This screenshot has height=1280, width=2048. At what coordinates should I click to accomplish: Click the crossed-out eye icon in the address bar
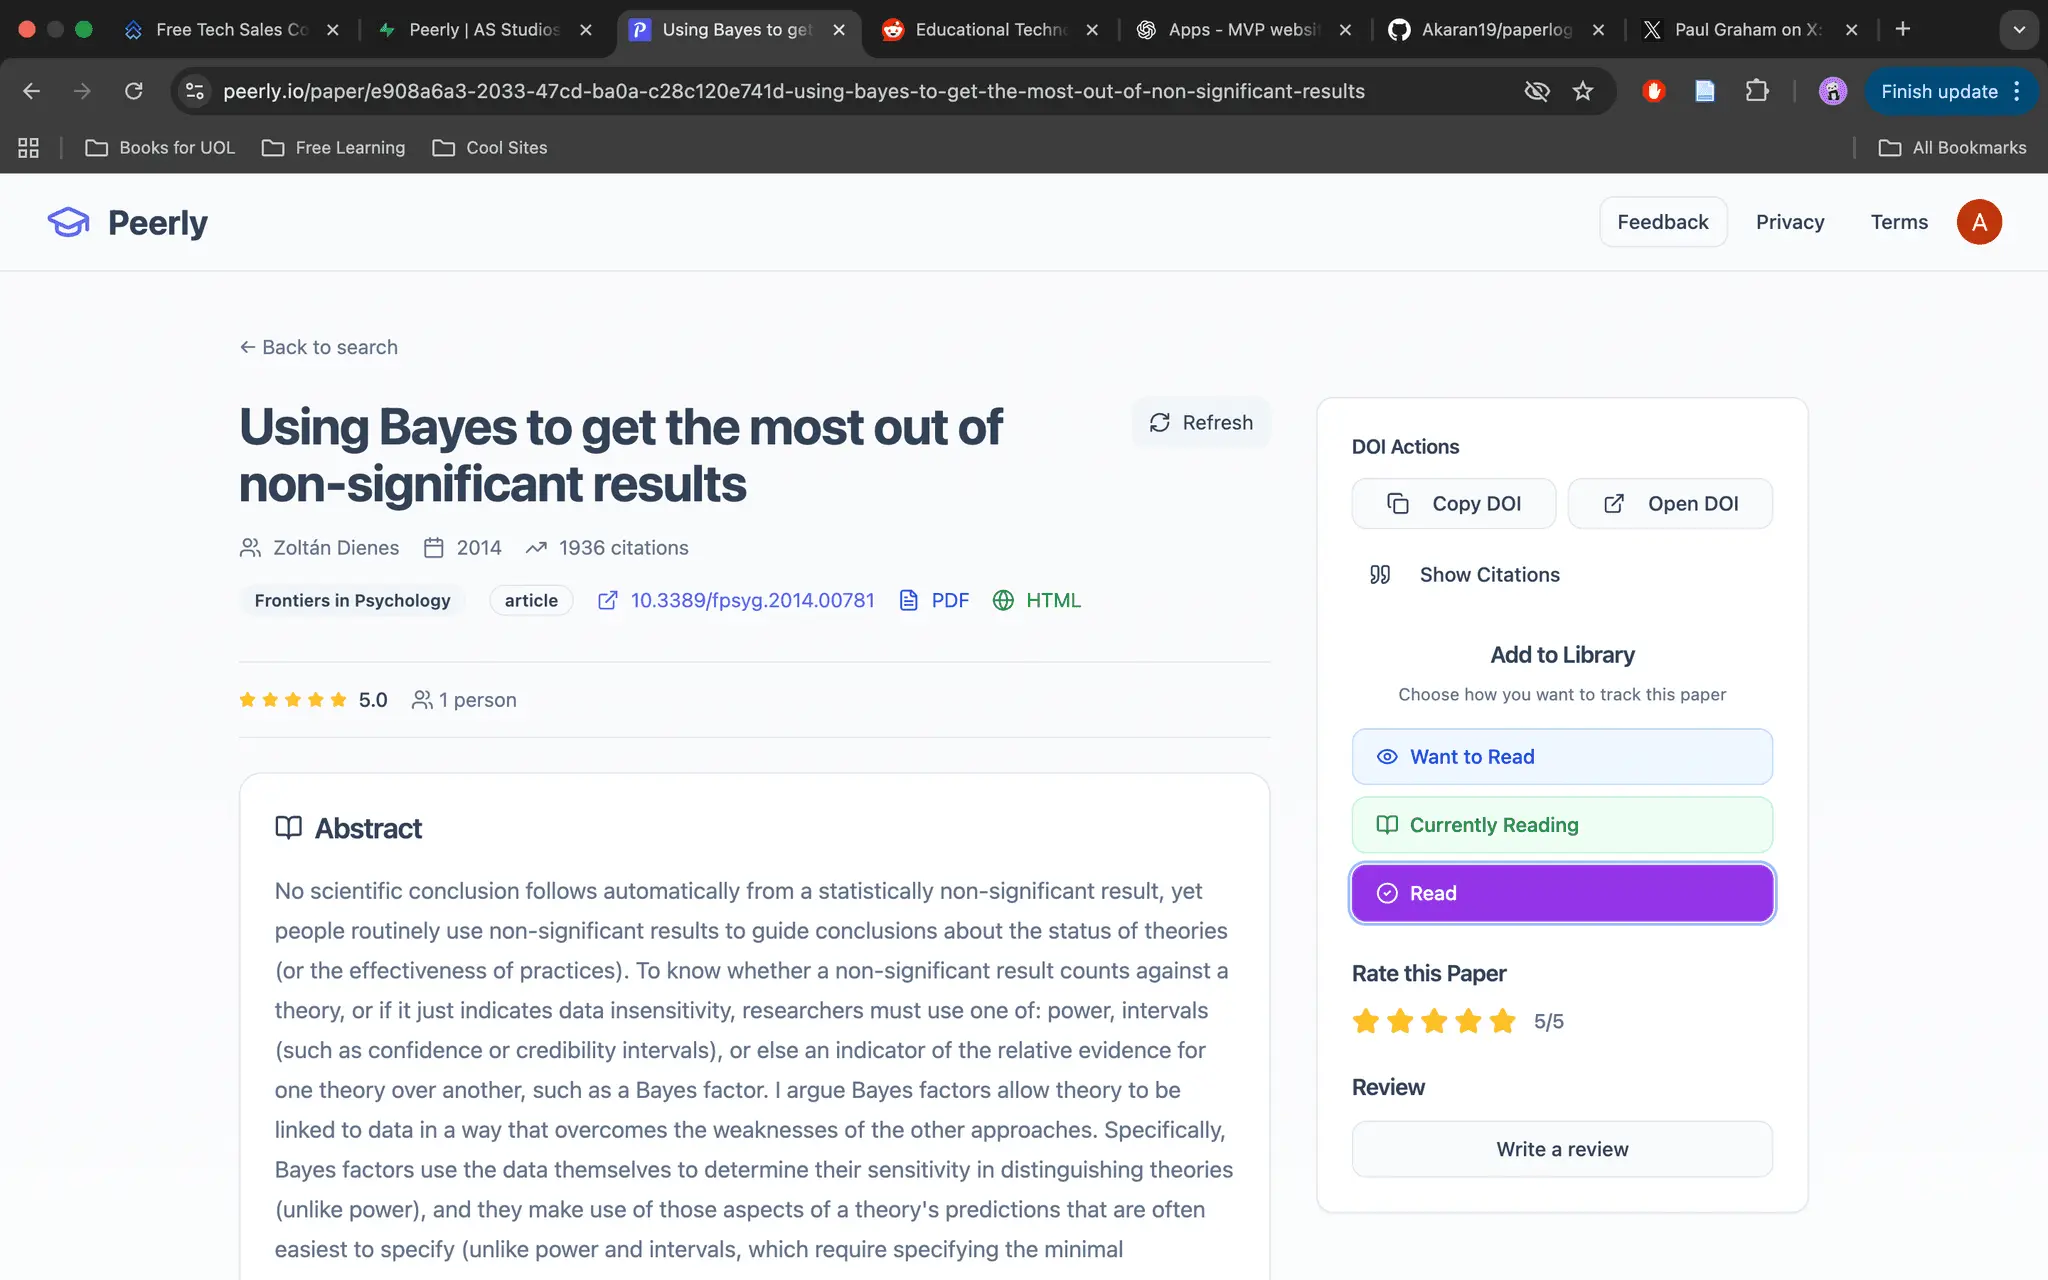[x=1536, y=91]
